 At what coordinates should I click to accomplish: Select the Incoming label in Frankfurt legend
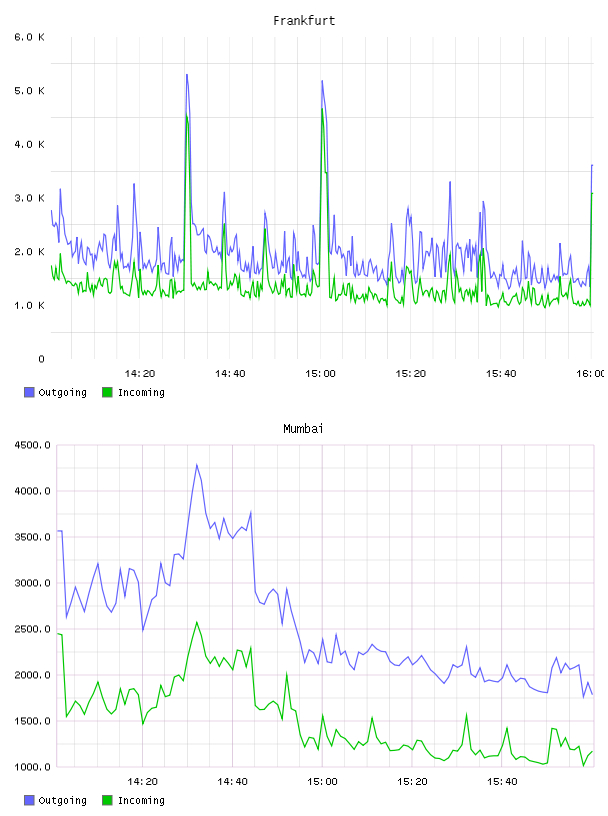tap(141, 393)
